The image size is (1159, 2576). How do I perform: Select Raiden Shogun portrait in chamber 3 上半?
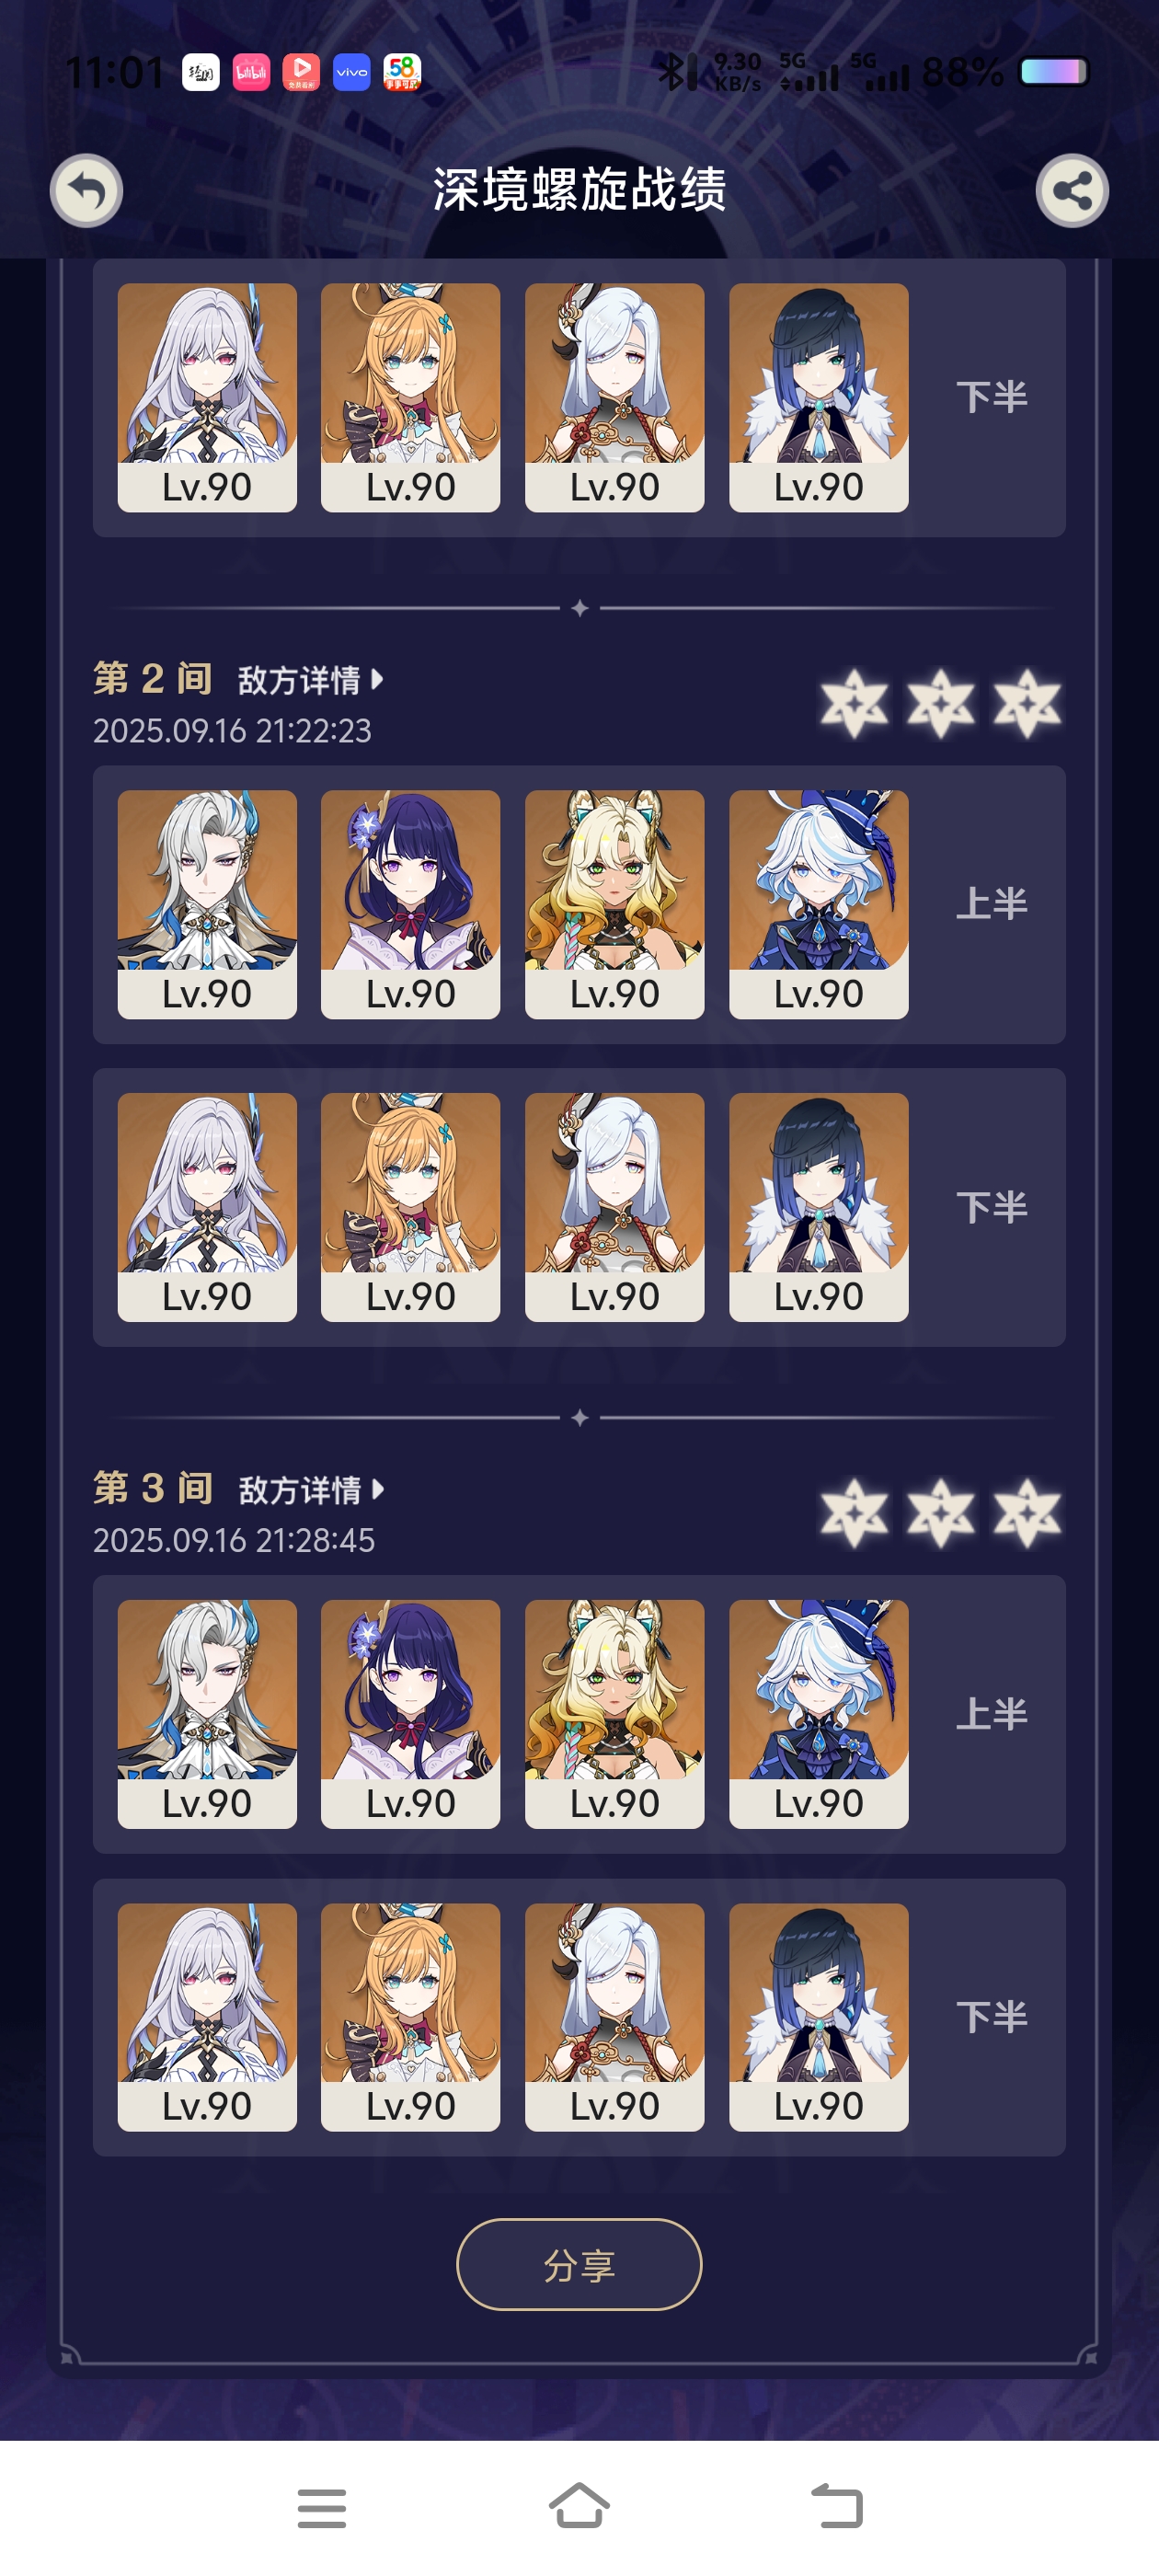click(x=410, y=1714)
